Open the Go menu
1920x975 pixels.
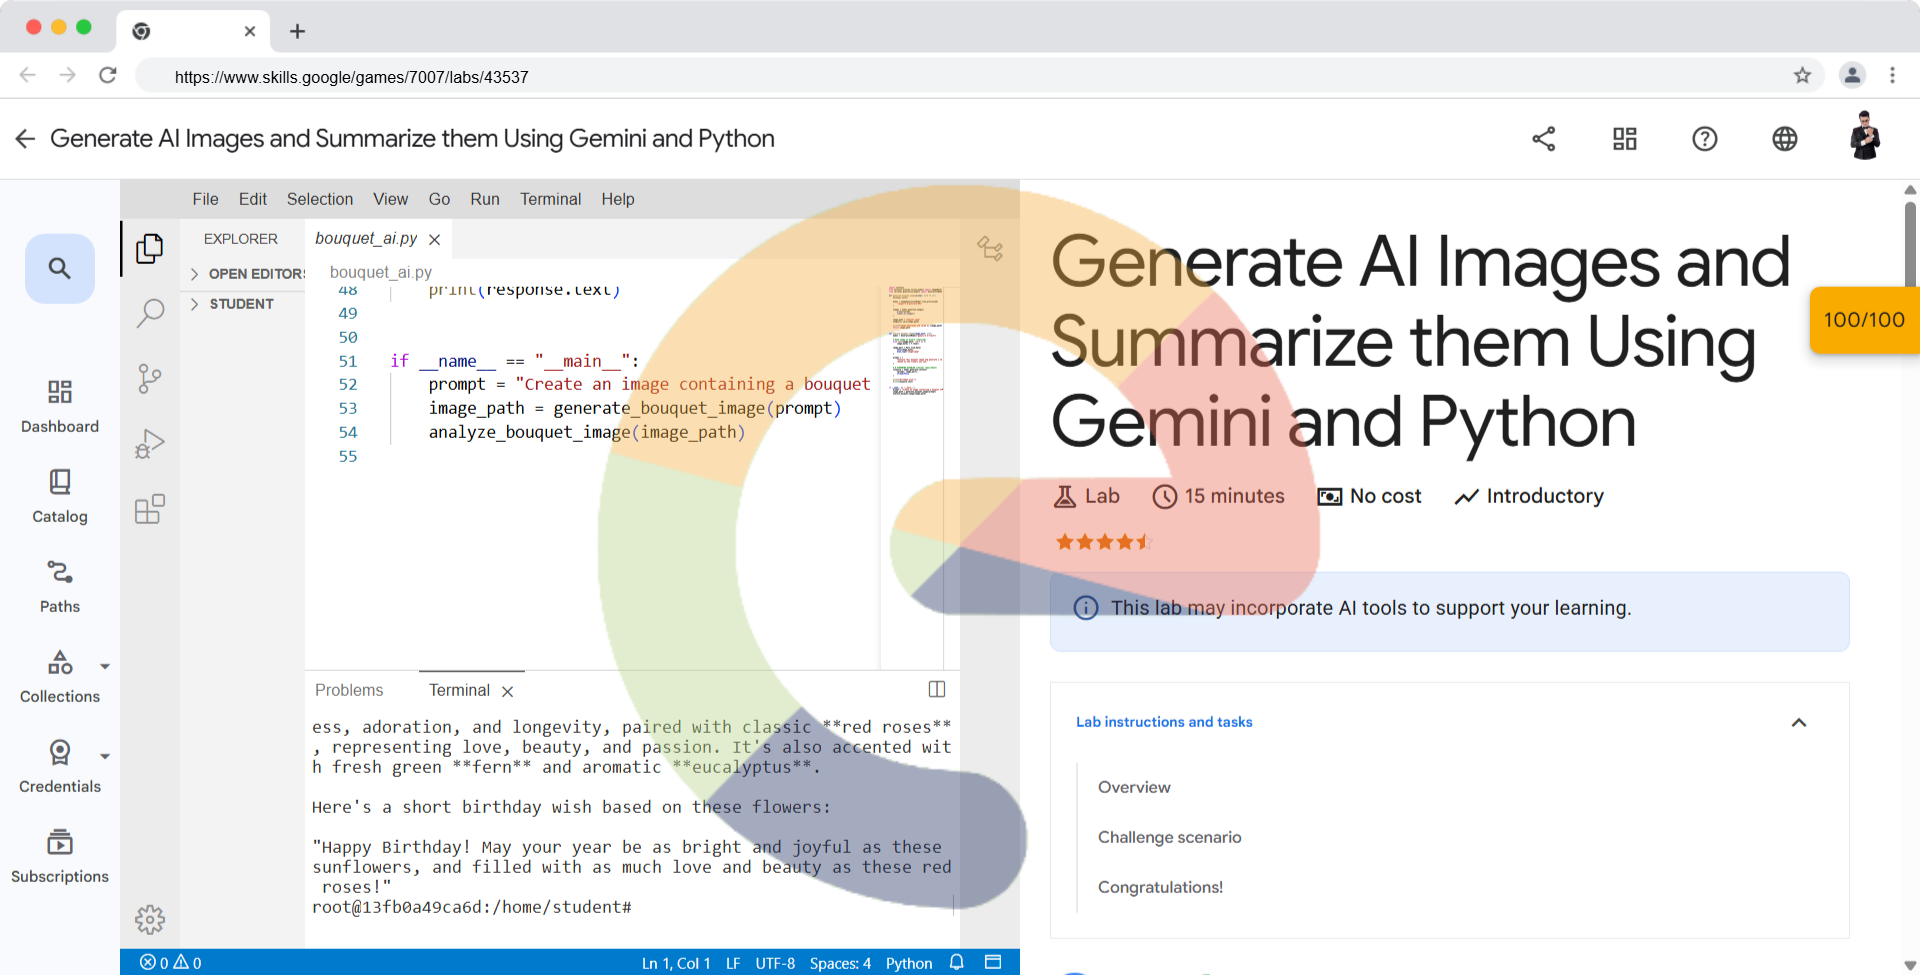pos(439,199)
